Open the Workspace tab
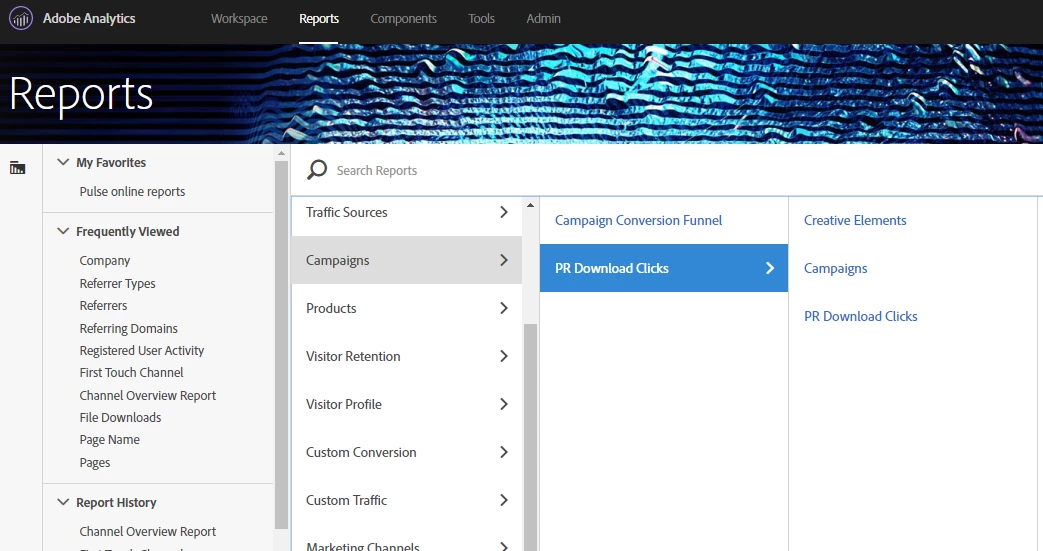Image resolution: width=1043 pixels, height=551 pixels. (239, 19)
